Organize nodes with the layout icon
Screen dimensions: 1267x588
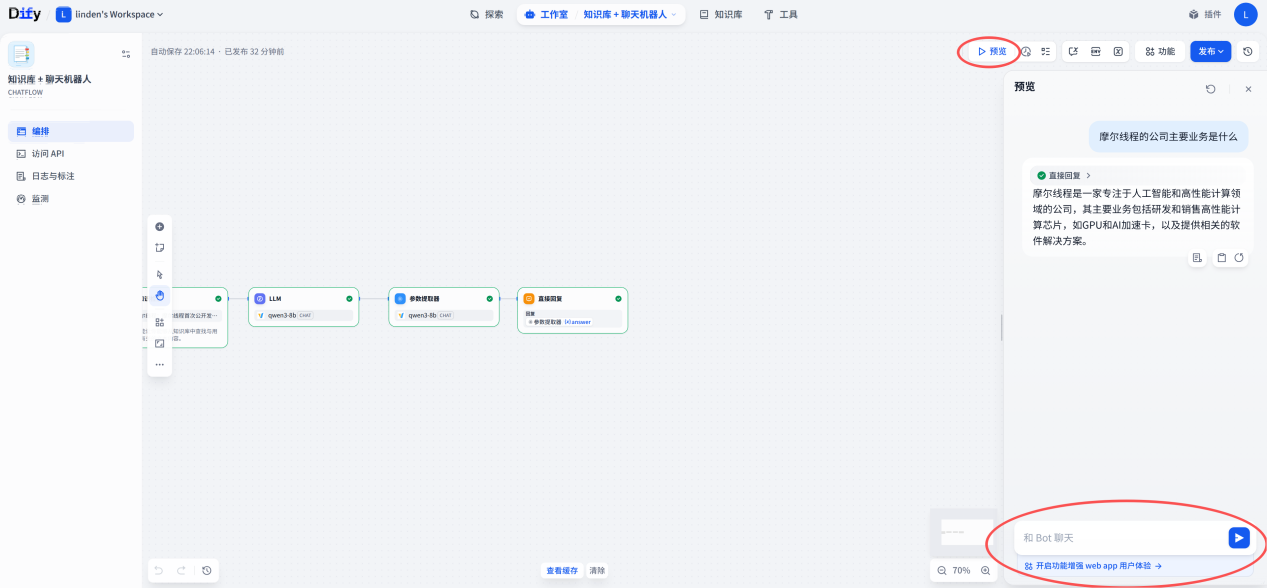coord(159,322)
